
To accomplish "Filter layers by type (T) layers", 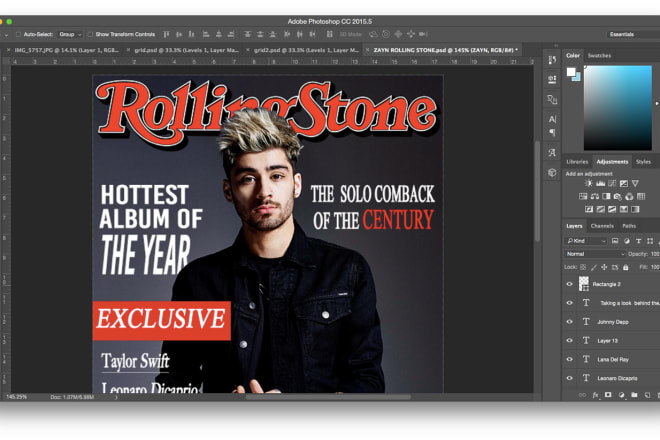I will tap(639, 241).
